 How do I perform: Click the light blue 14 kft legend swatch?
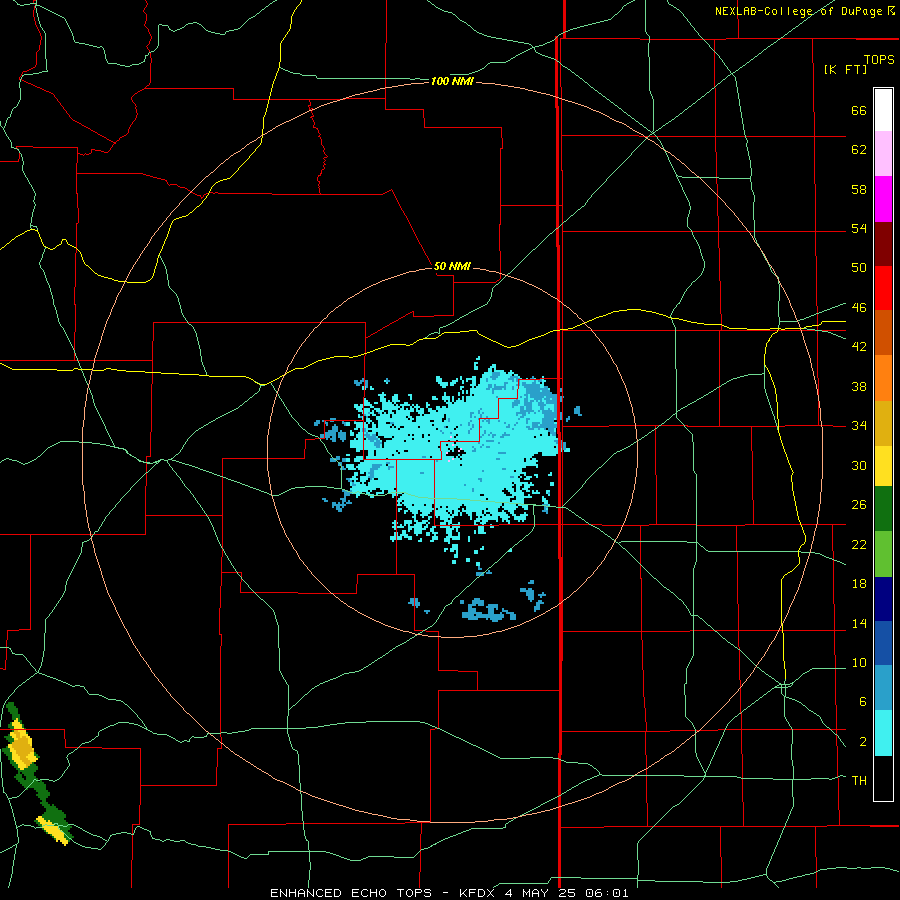coord(883,688)
